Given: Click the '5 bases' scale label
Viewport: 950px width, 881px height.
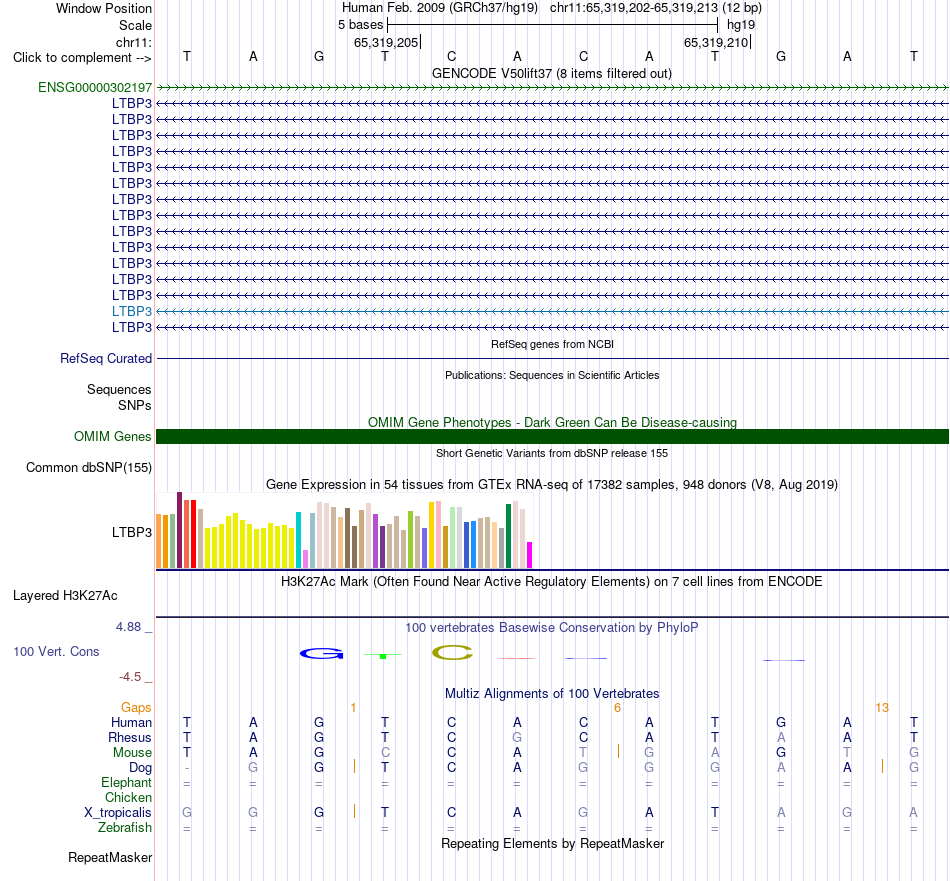Looking at the screenshot, I should [x=360, y=25].
